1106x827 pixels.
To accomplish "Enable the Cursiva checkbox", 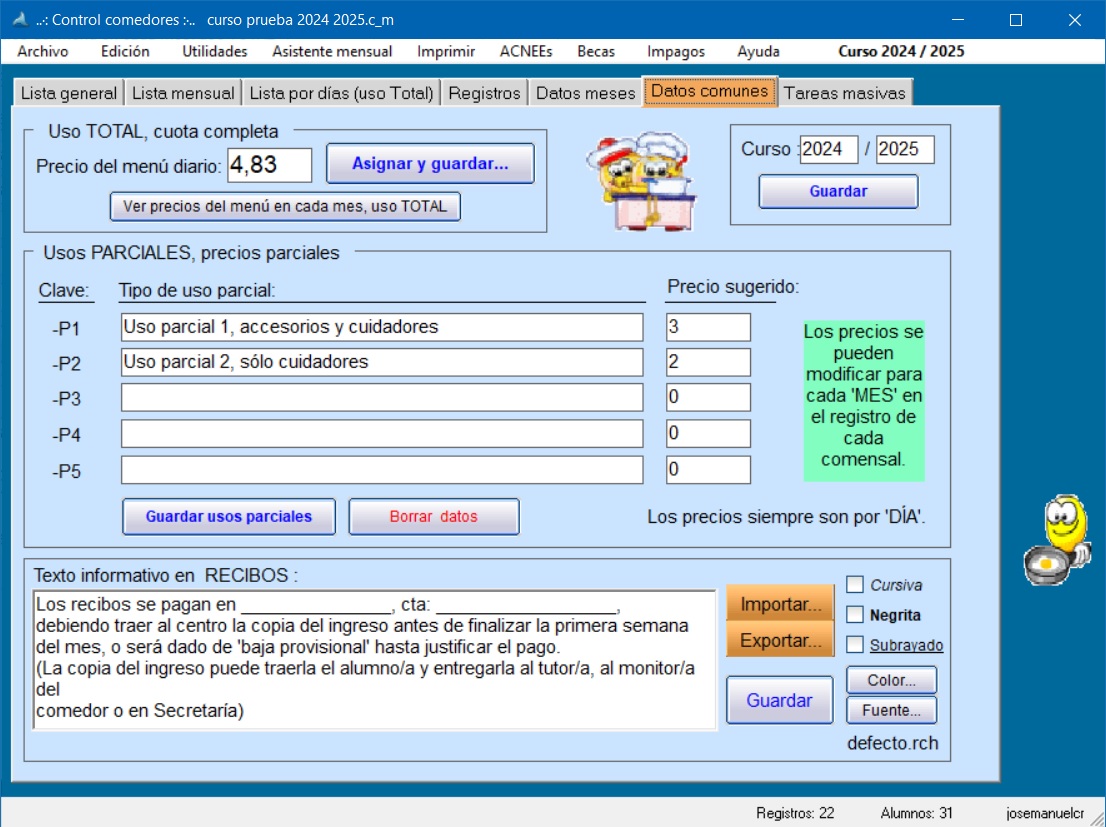I will click(856, 585).
